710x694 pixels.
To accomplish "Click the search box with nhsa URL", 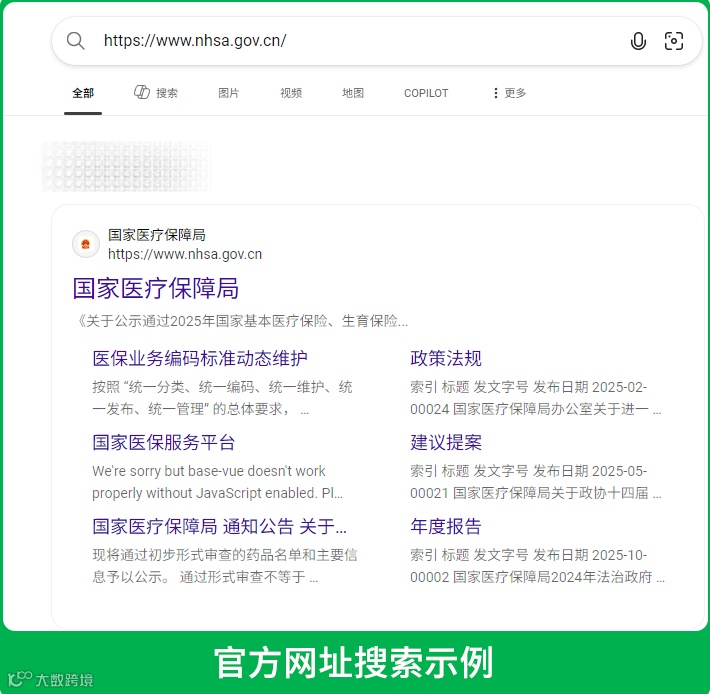I will (x=377, y=41).
